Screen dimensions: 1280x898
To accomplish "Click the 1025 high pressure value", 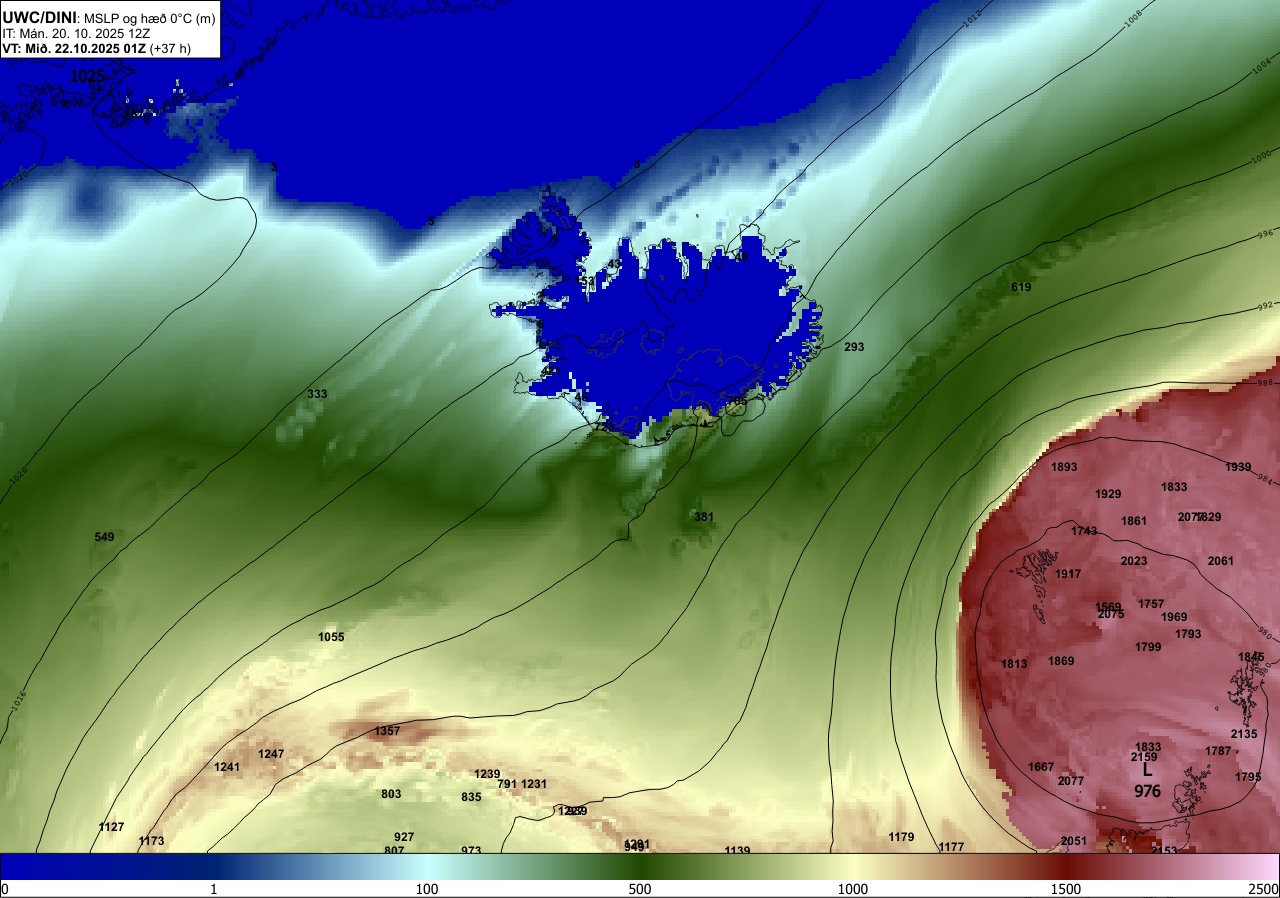I will (x=87, y=76).
